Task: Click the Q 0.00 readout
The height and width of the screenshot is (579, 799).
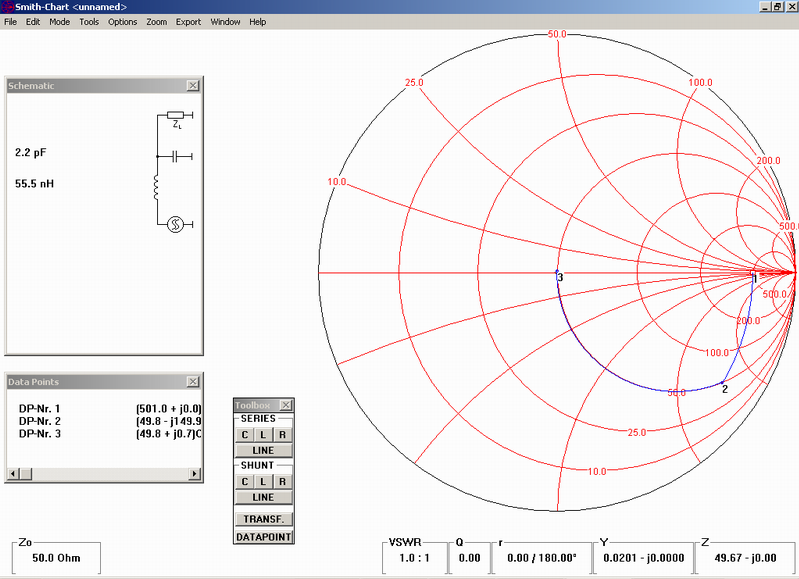Action: 469,558
